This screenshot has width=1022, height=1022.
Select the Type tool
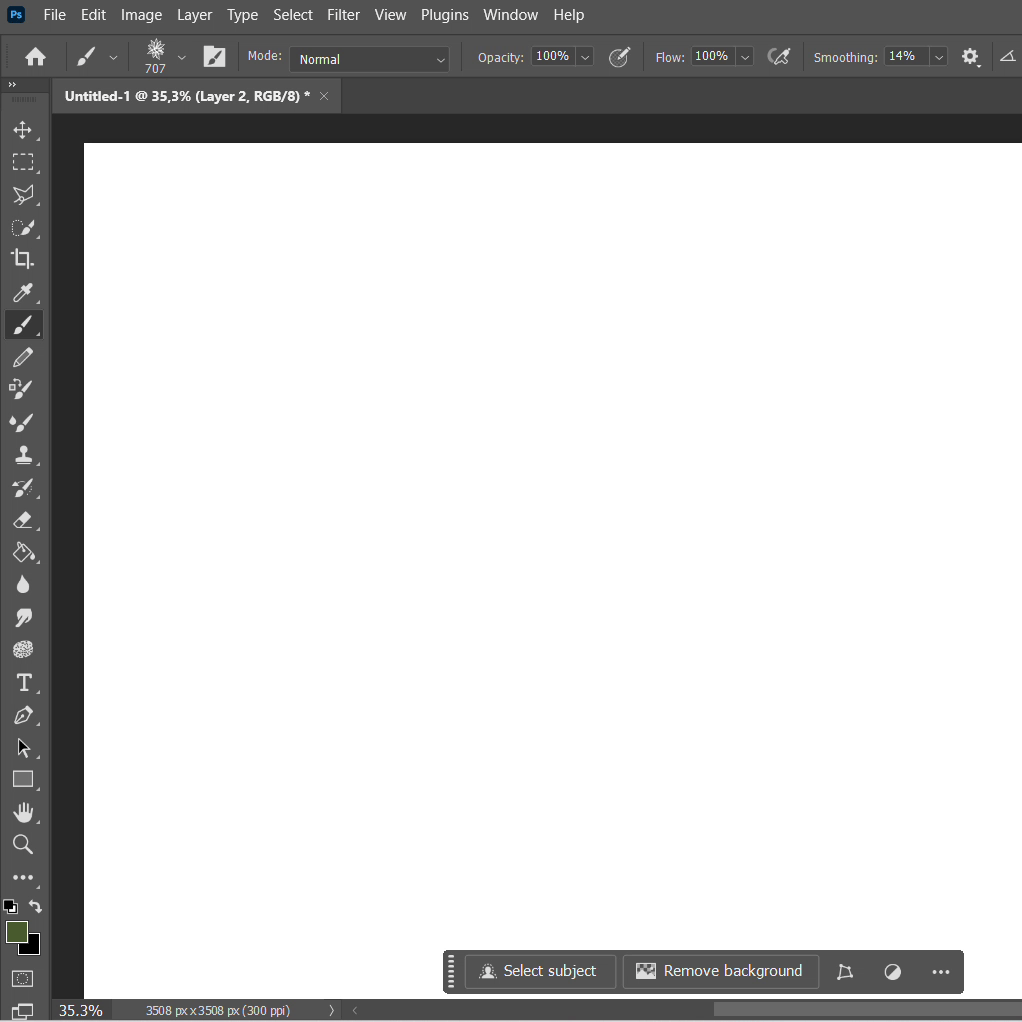(24, 683)
